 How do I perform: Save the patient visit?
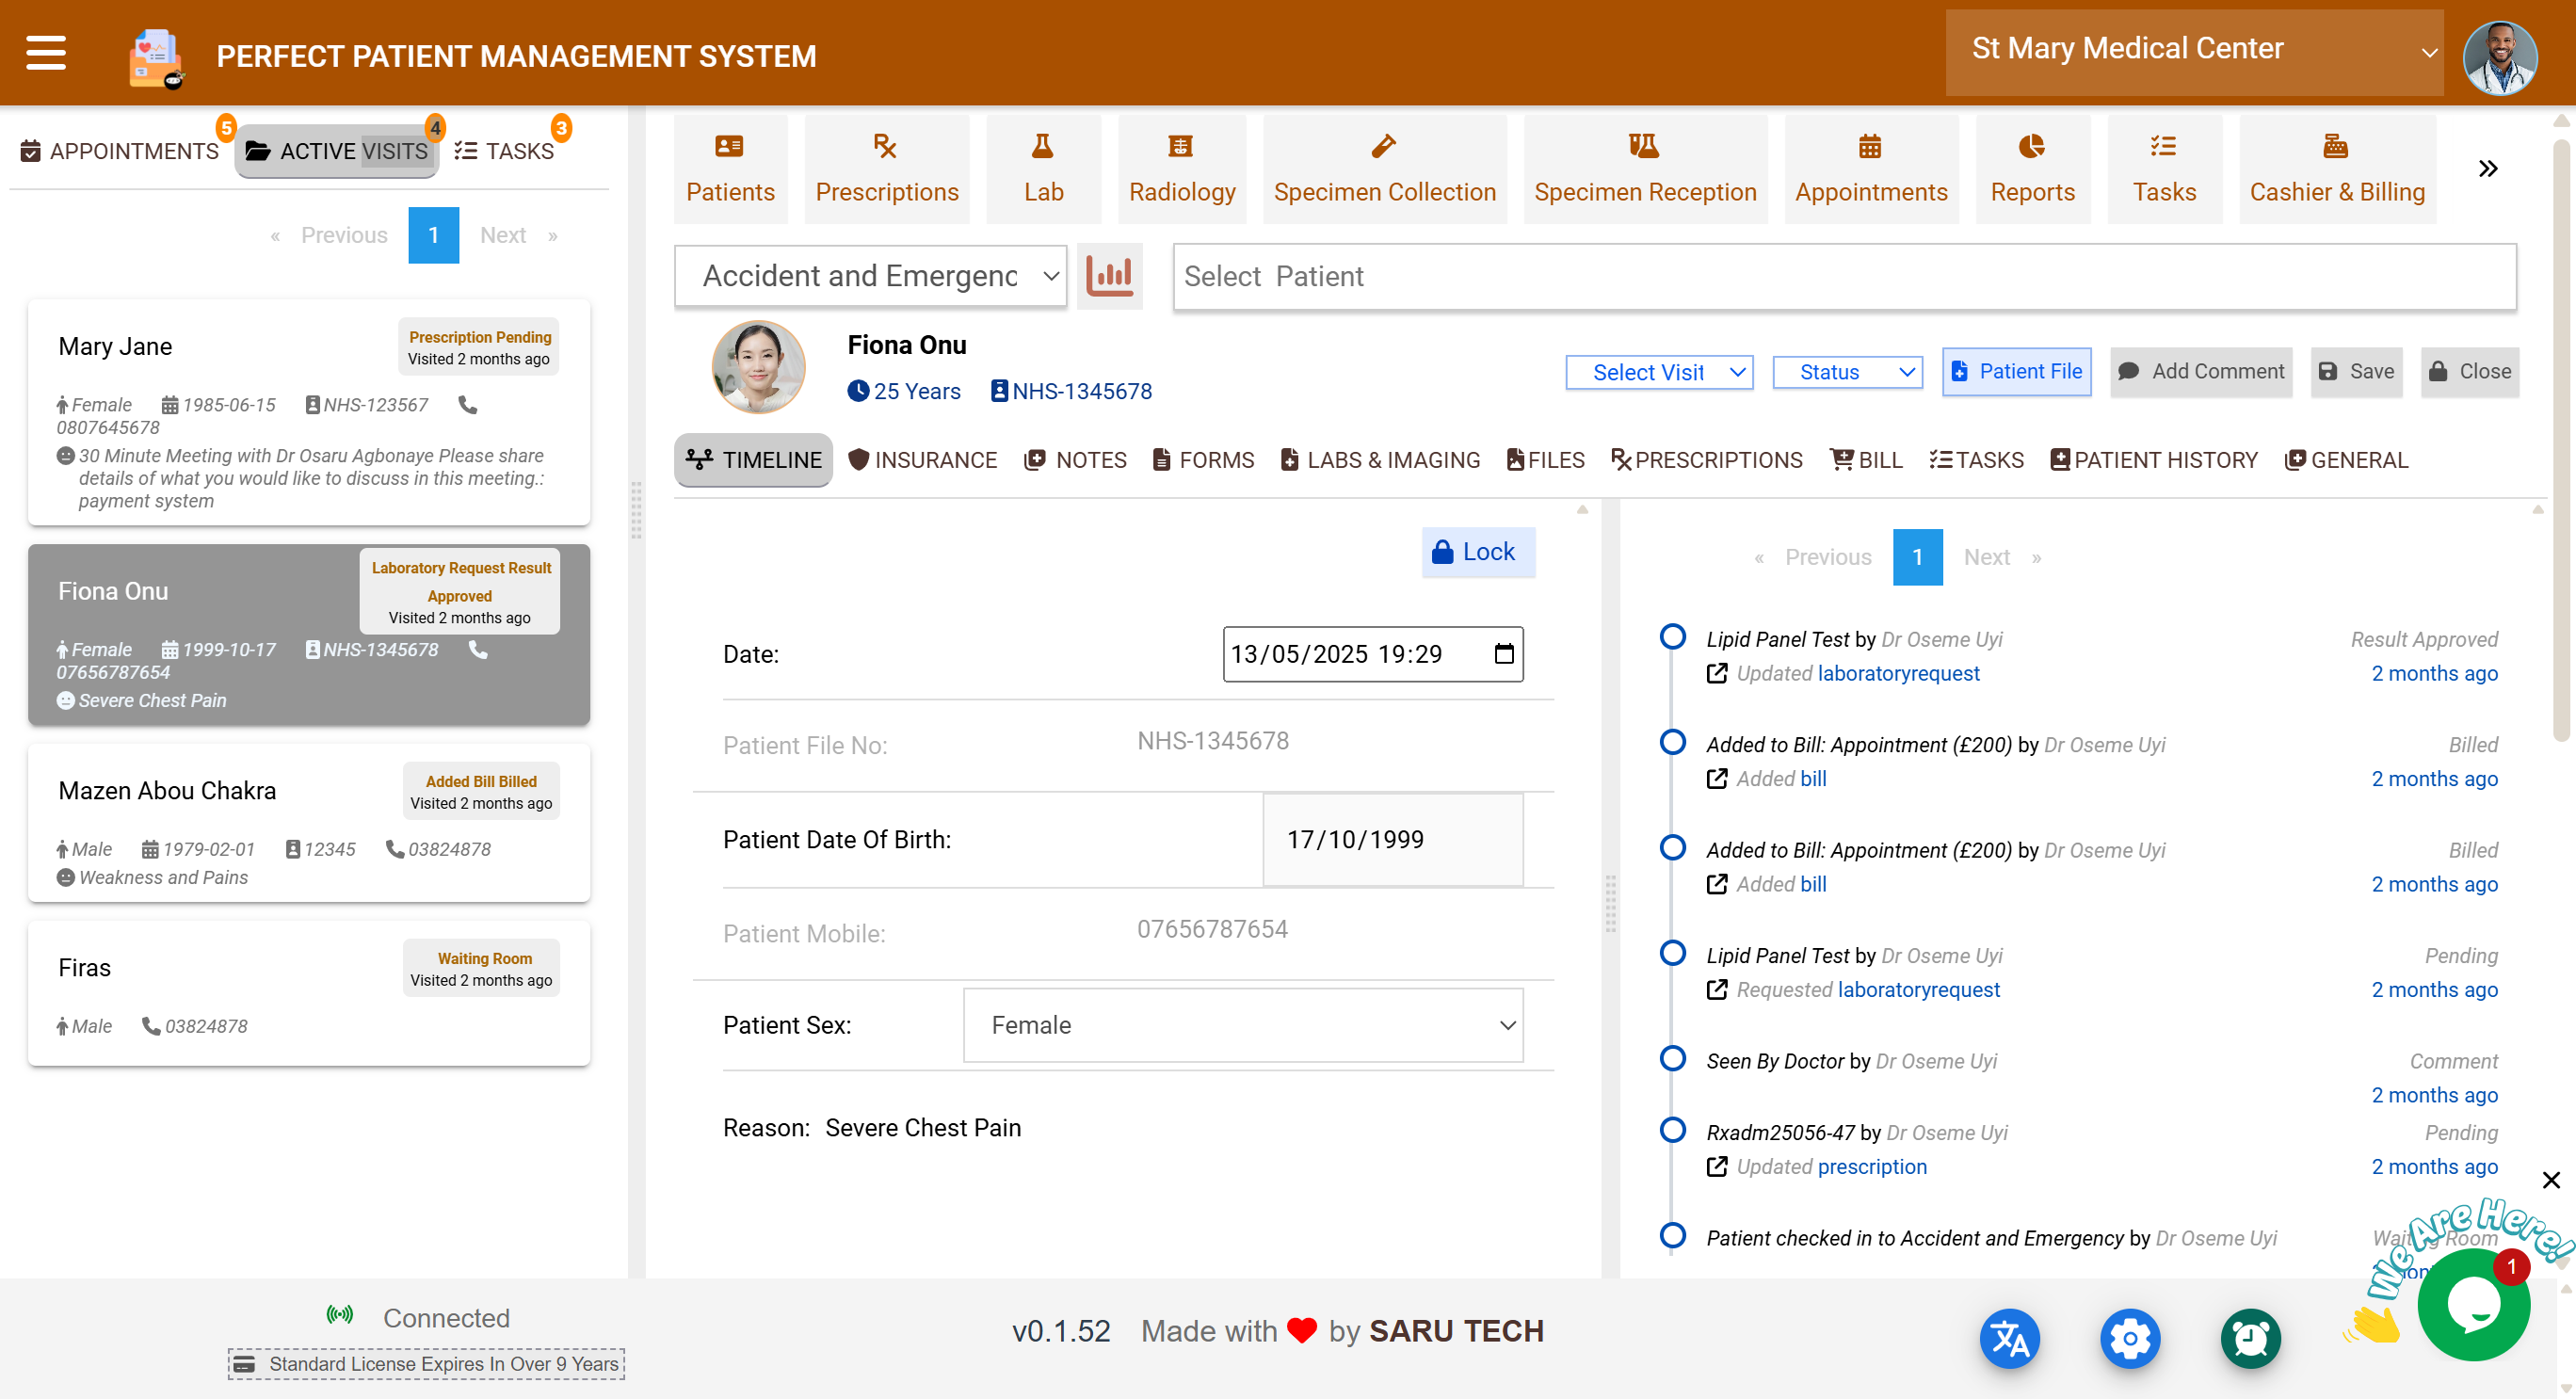(x=2356, y=372)
